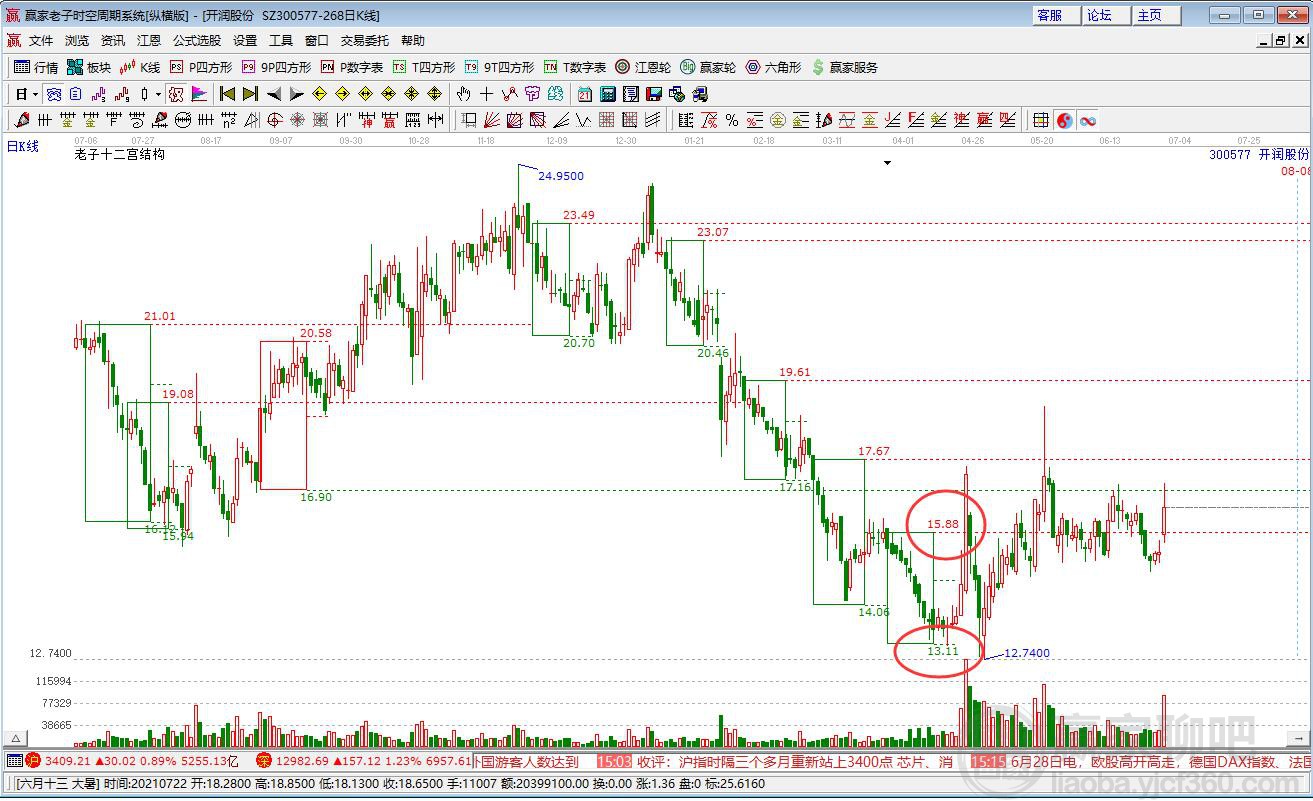Screen dimensions: 1313x801
Task: Click the 24.9500 peak price label
Action: (x=561, y=176)
